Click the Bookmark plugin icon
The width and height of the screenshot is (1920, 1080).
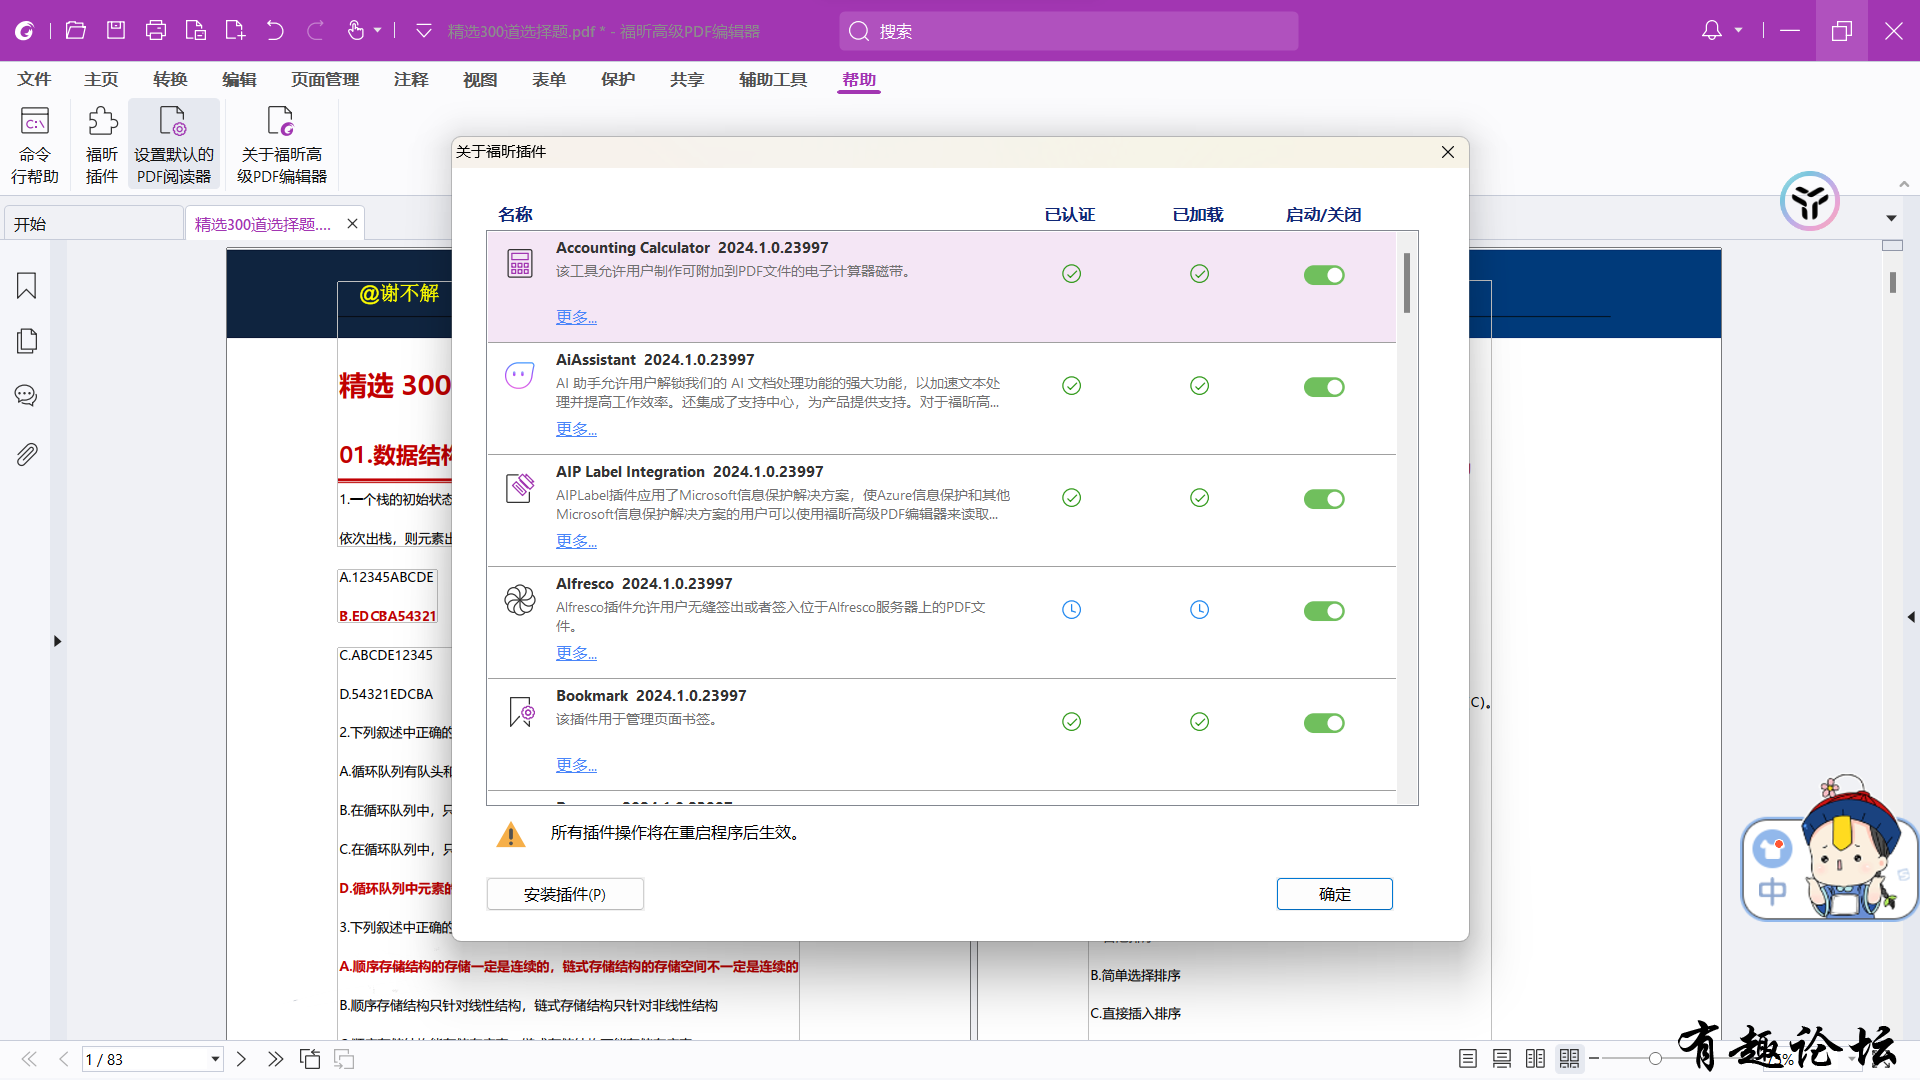tap(522, 712)
